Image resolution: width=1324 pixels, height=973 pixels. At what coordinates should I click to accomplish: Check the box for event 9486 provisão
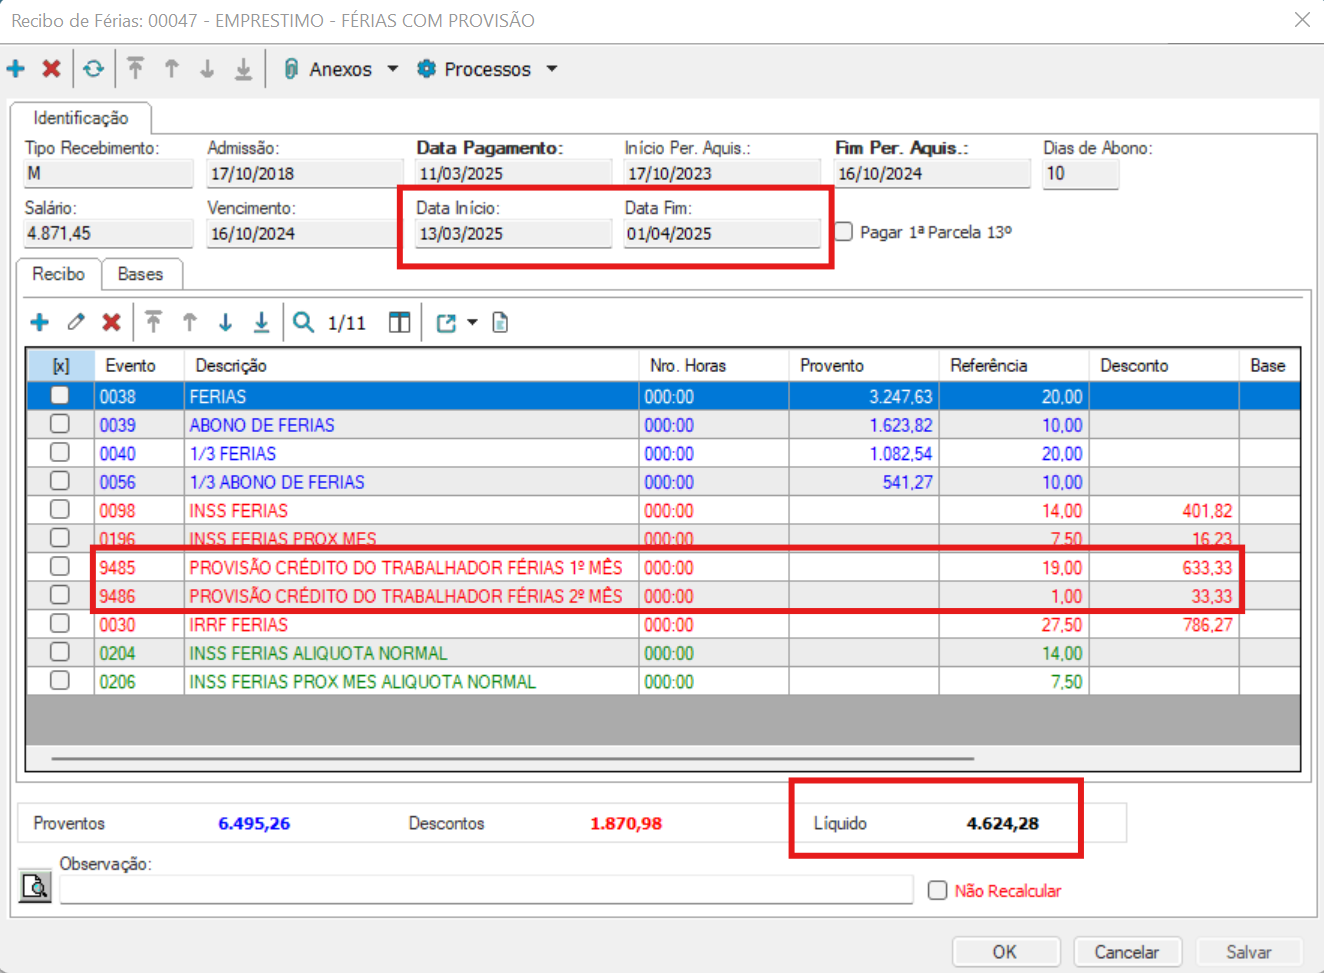pos(60,594)
